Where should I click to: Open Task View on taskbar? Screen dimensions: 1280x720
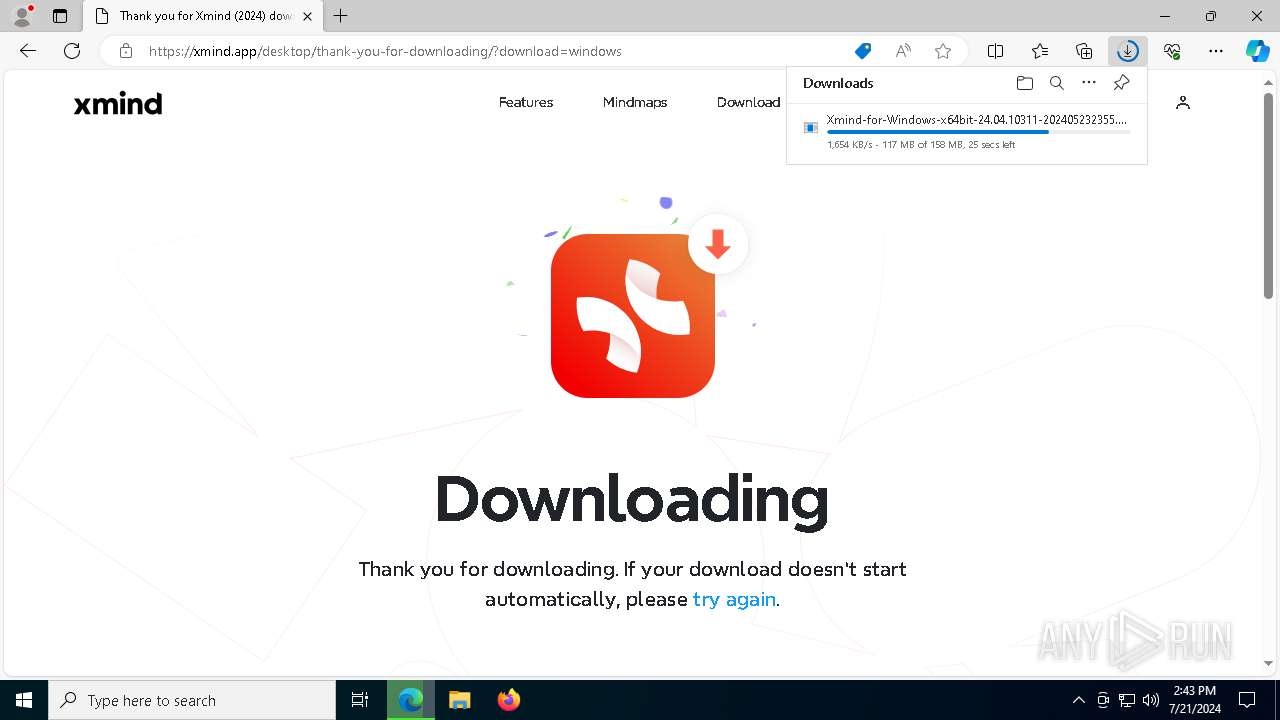(360, 700)
